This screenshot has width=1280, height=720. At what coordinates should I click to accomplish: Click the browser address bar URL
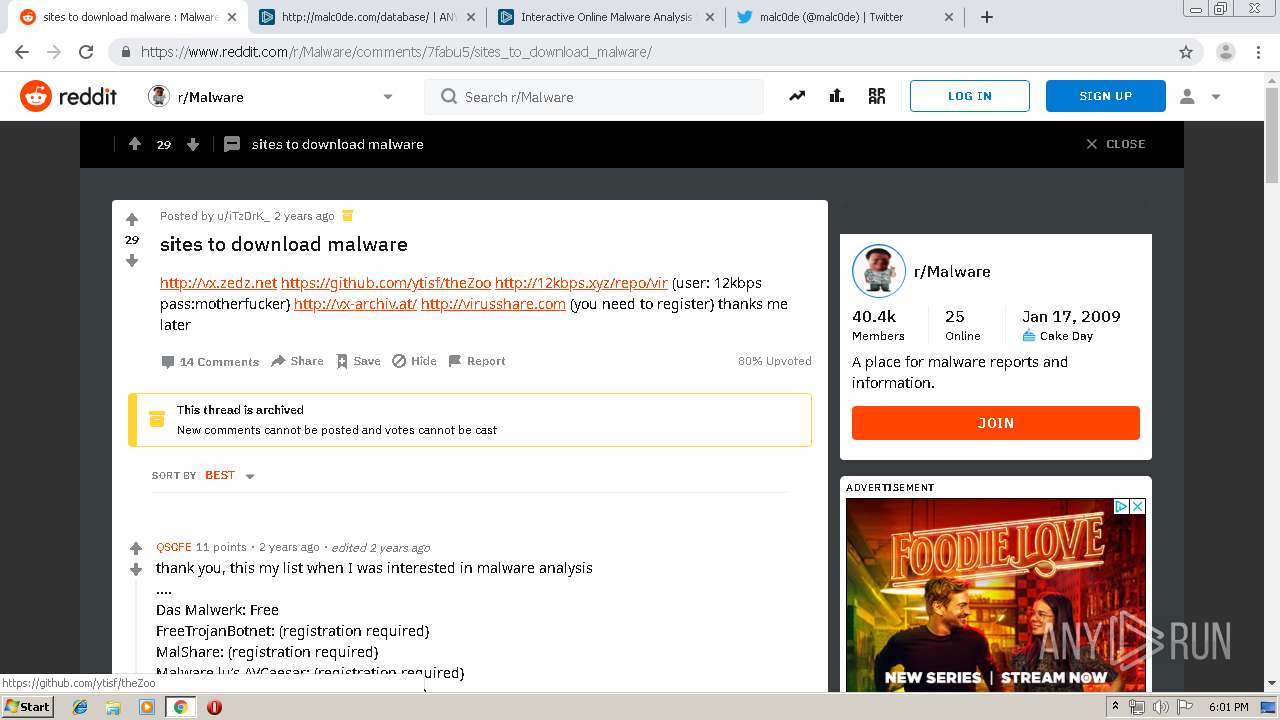pyautogui.click(x=396, y=52)
